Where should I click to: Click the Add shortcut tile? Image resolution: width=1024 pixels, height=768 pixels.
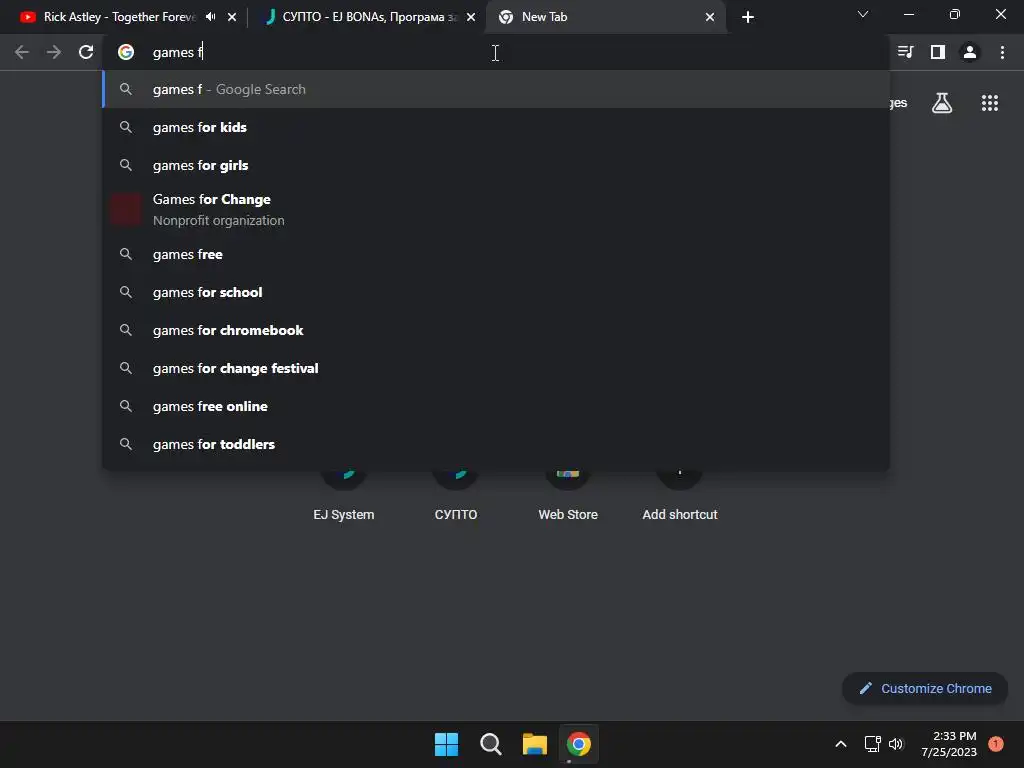[x=680, y=496]
